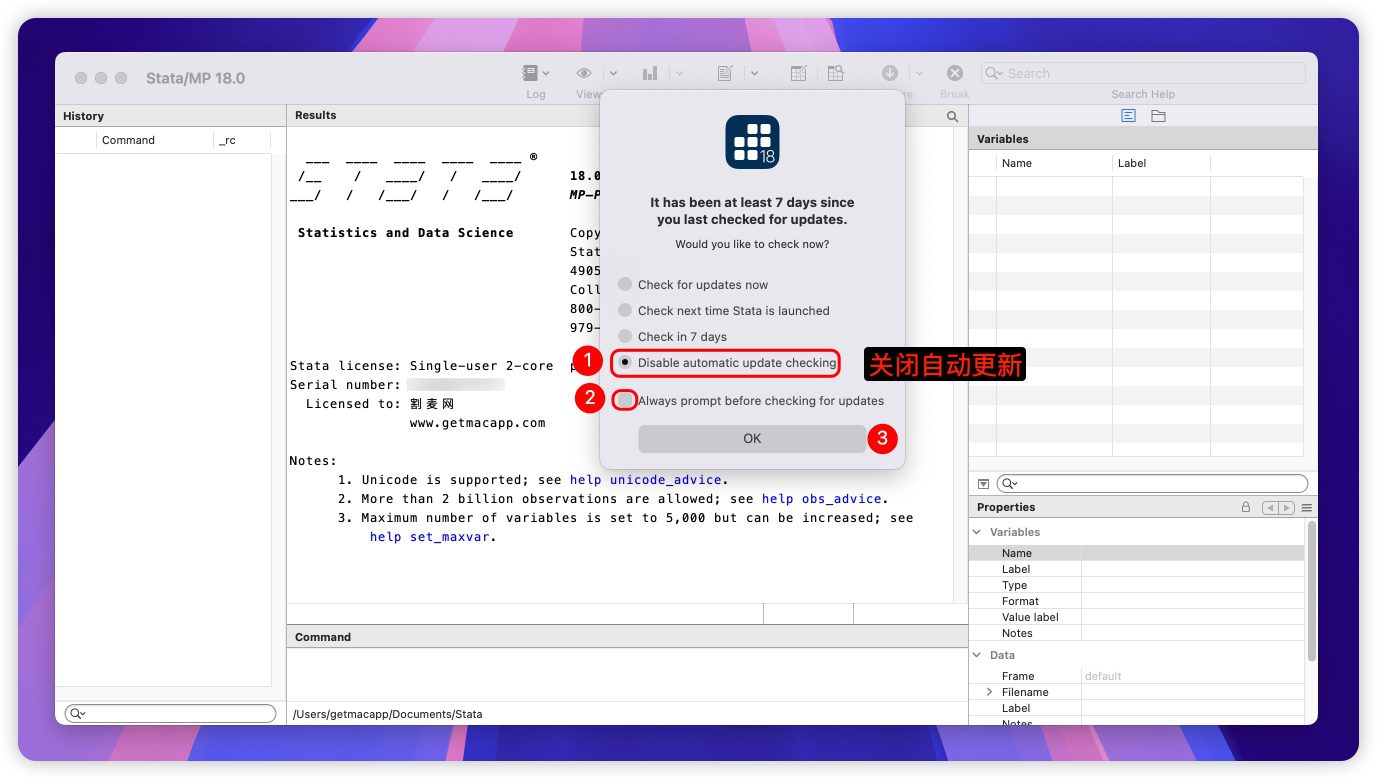Toggle 'Always prompt before checking for updates'
Image resolution: width=1377 pixels, height=779 pixels.
coord(625,401)
